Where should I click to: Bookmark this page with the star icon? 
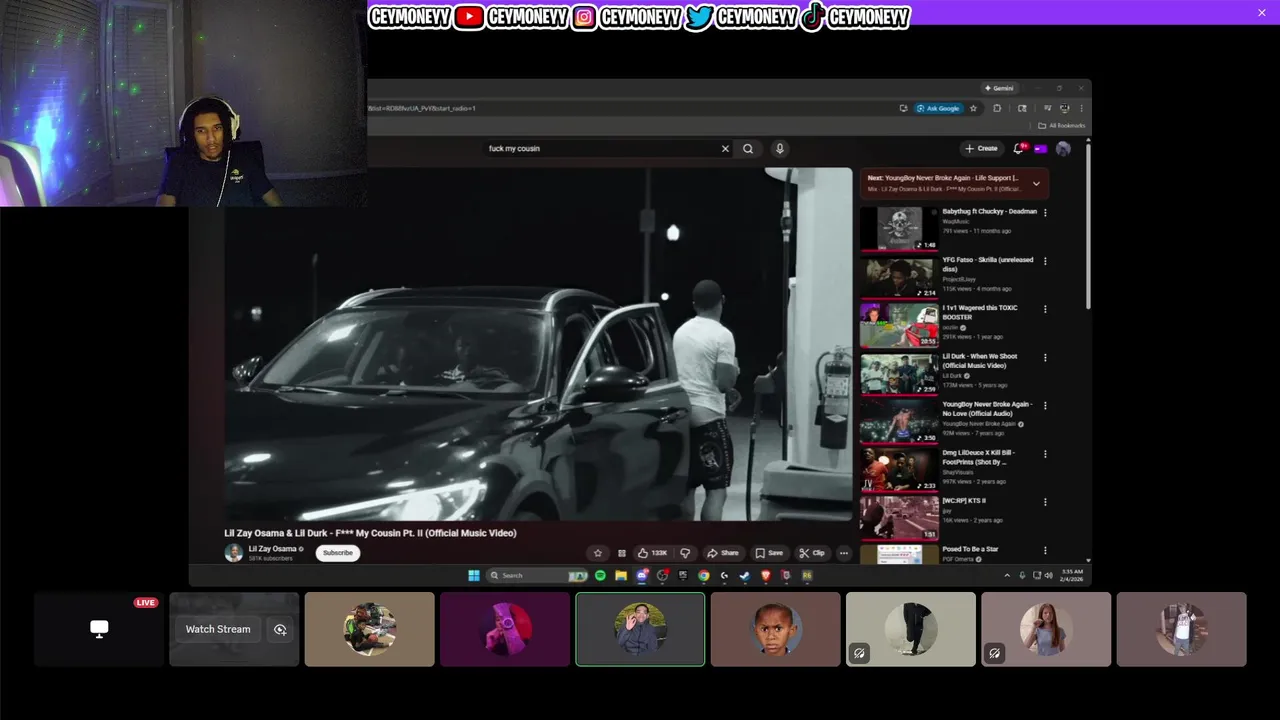point(973,108)
